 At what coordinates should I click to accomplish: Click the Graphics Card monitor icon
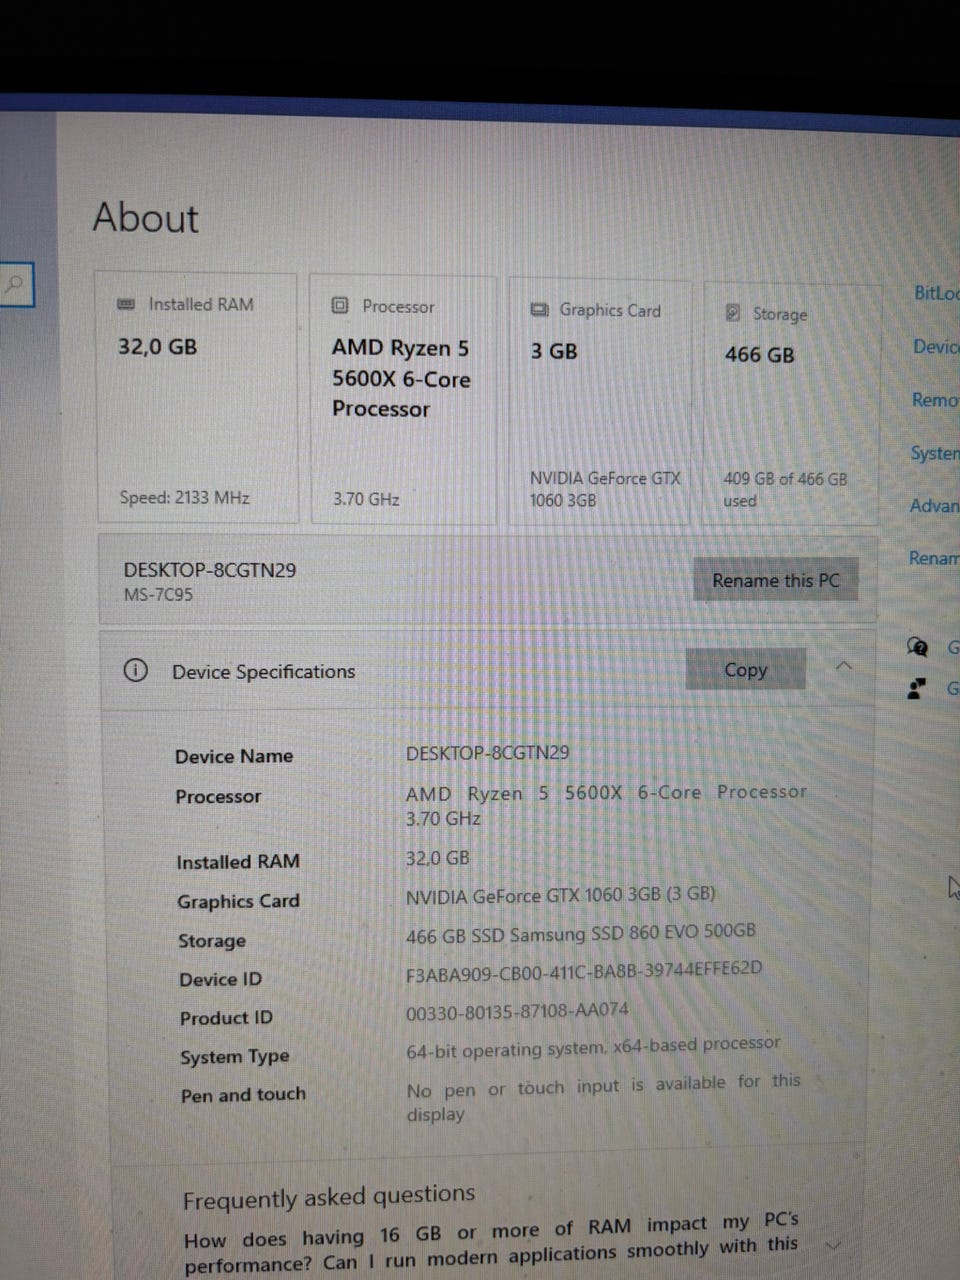pyautogui.click(x=539, y=310)
